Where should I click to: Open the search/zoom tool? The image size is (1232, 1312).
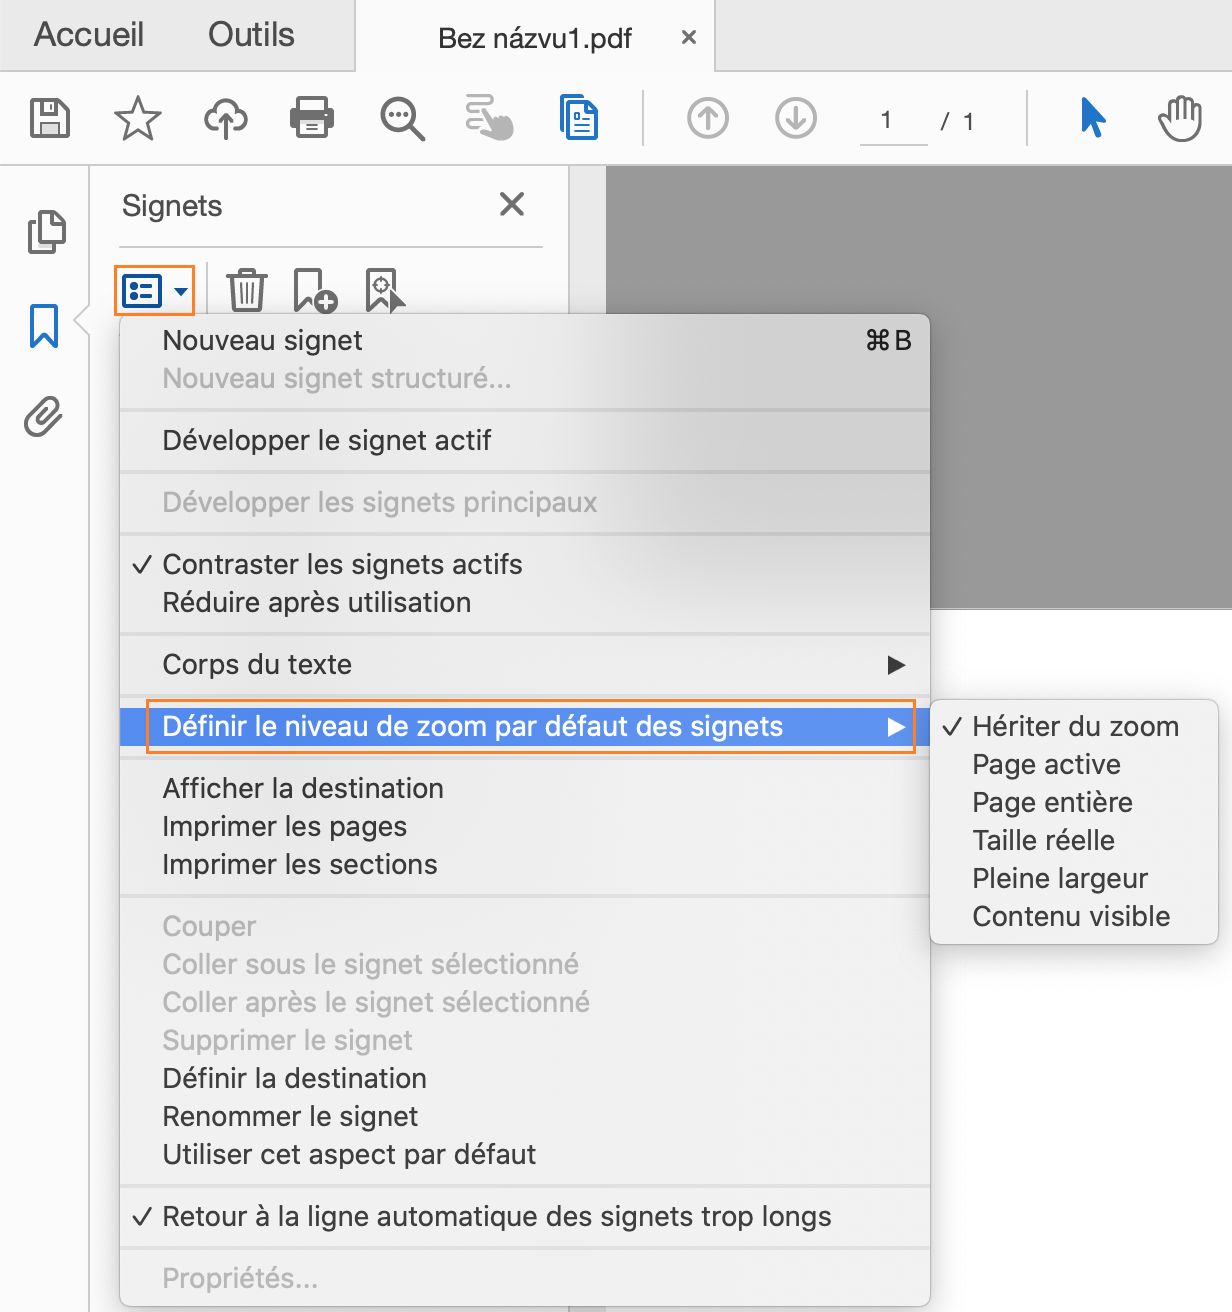[x=400, y=118]
